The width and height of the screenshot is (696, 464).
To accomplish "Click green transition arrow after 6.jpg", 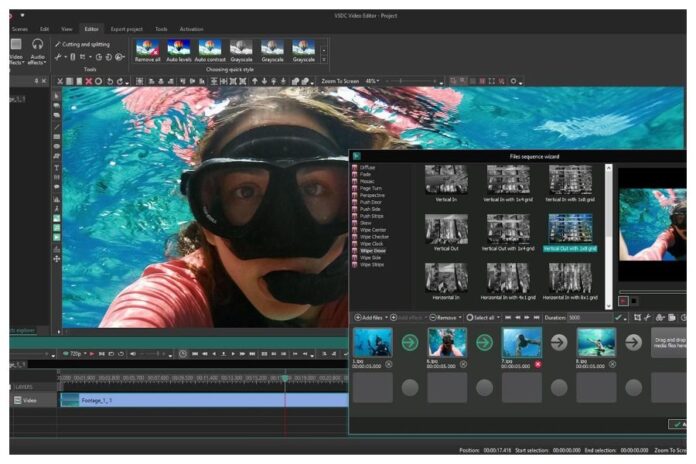I will point(484,342).
